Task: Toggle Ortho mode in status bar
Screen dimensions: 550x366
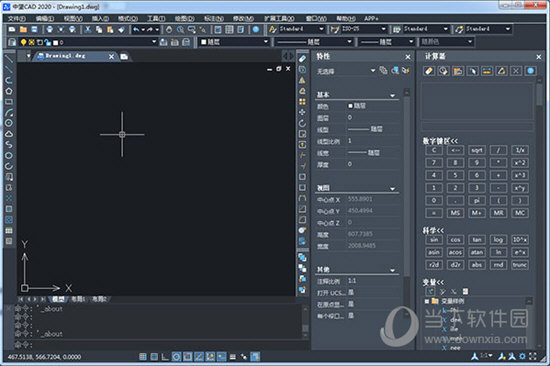Action: point(165,357)
